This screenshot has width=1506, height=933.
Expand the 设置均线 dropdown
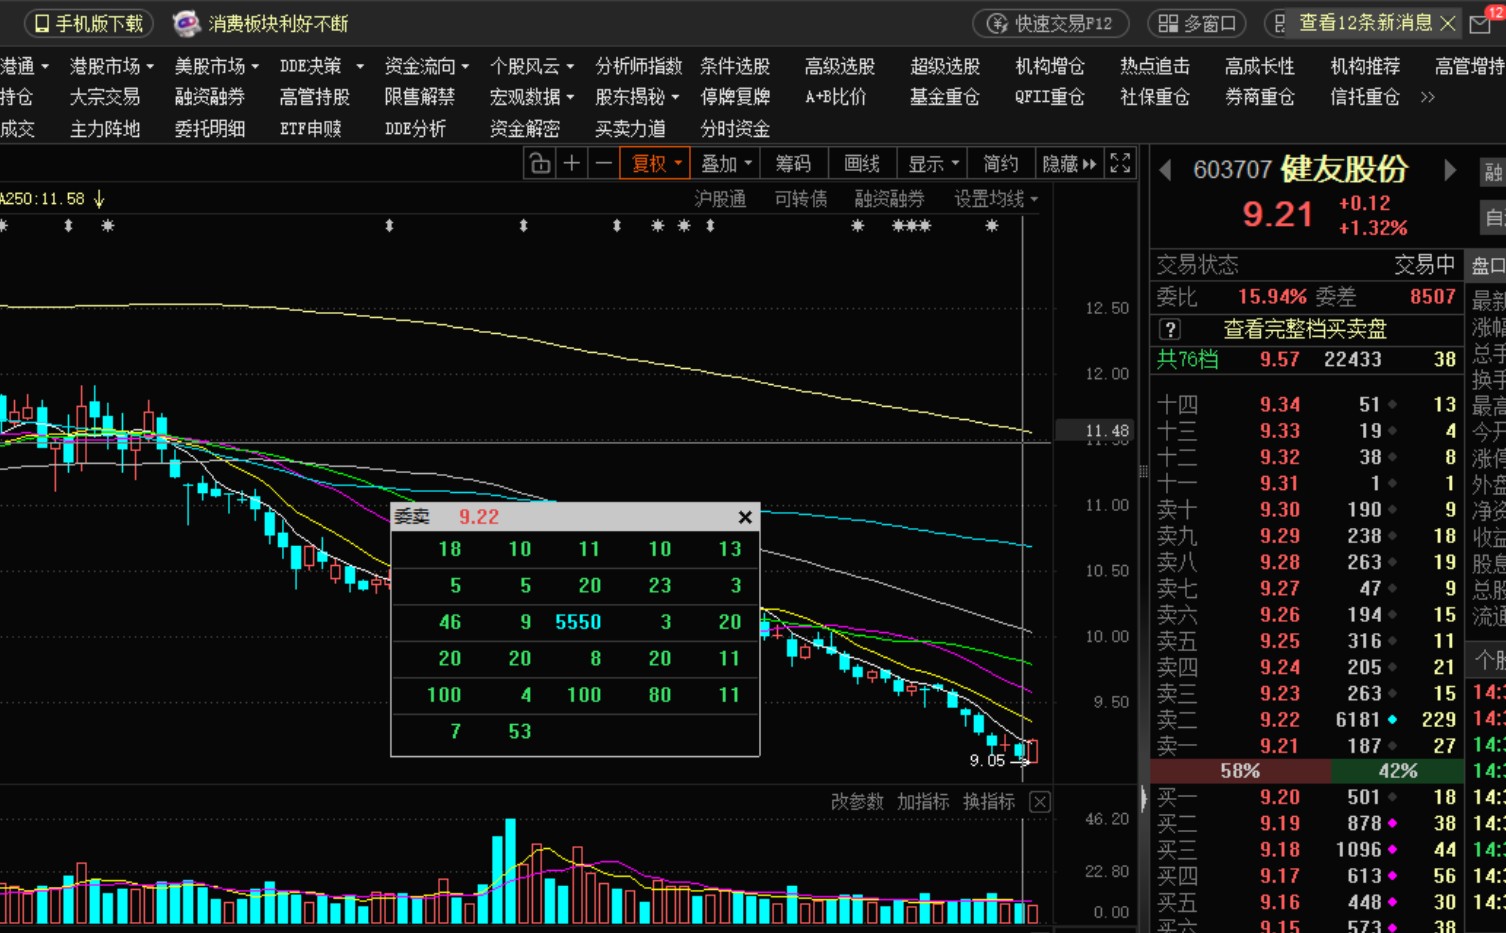(x=996, y=199)
